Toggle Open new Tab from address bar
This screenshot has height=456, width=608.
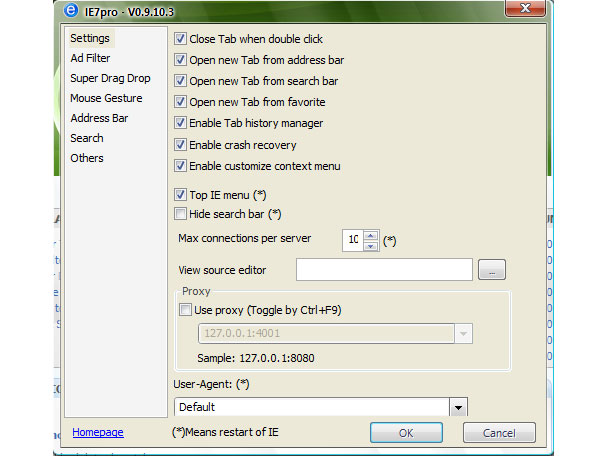click(x=180, y=60)
